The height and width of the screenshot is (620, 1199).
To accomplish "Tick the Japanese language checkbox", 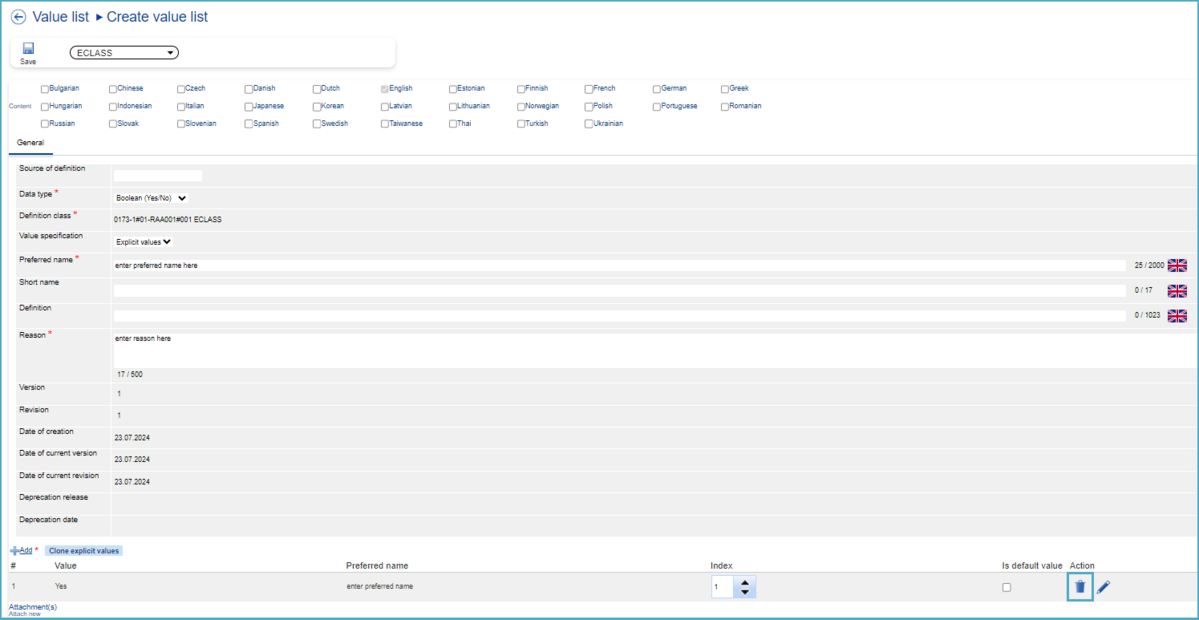I will coord(249,106).
